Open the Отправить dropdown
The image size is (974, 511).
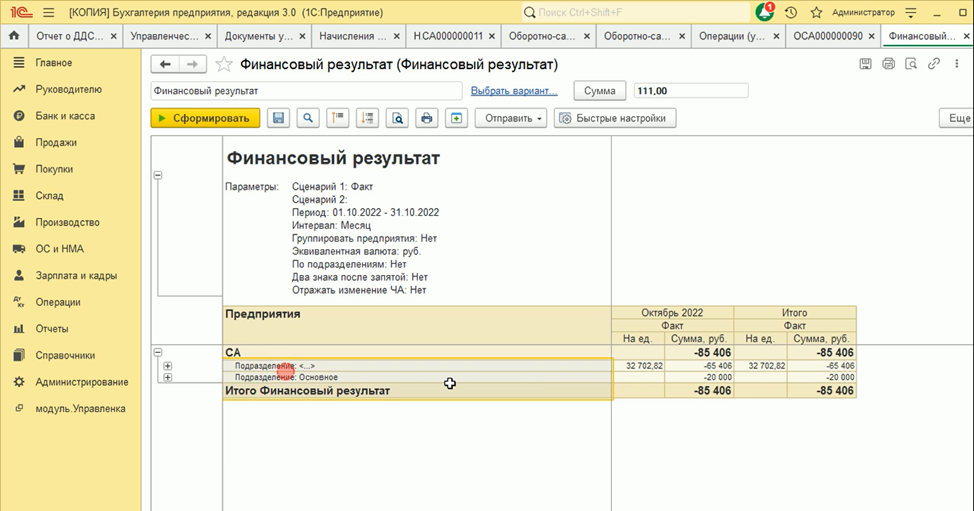(511, 118)
